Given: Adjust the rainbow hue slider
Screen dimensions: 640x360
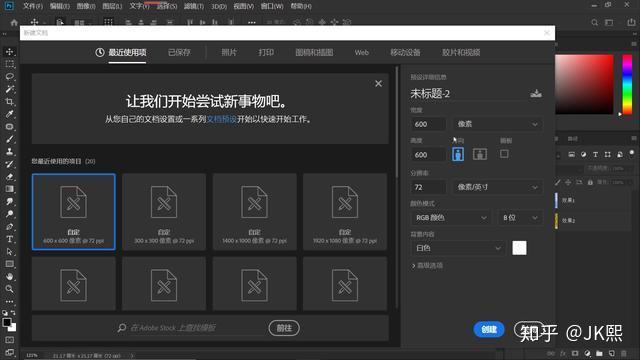Looking at the screenshot, I should click(627, 84).
